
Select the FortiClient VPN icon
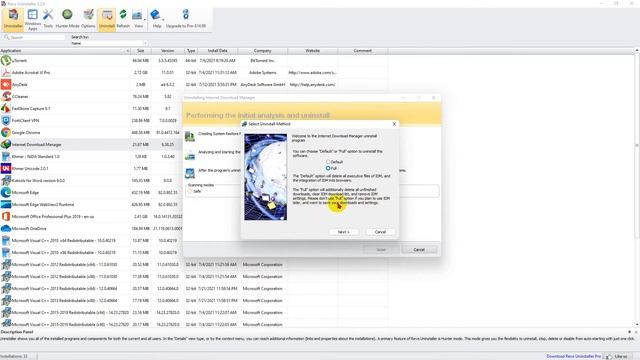[6, 120]
